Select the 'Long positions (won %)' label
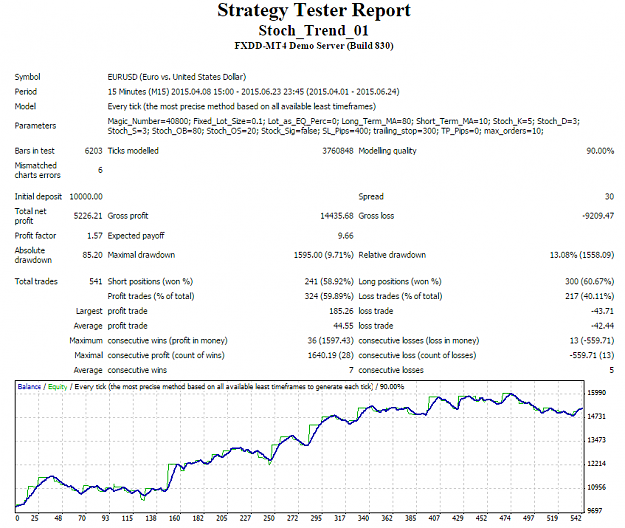 coord(400,282)
